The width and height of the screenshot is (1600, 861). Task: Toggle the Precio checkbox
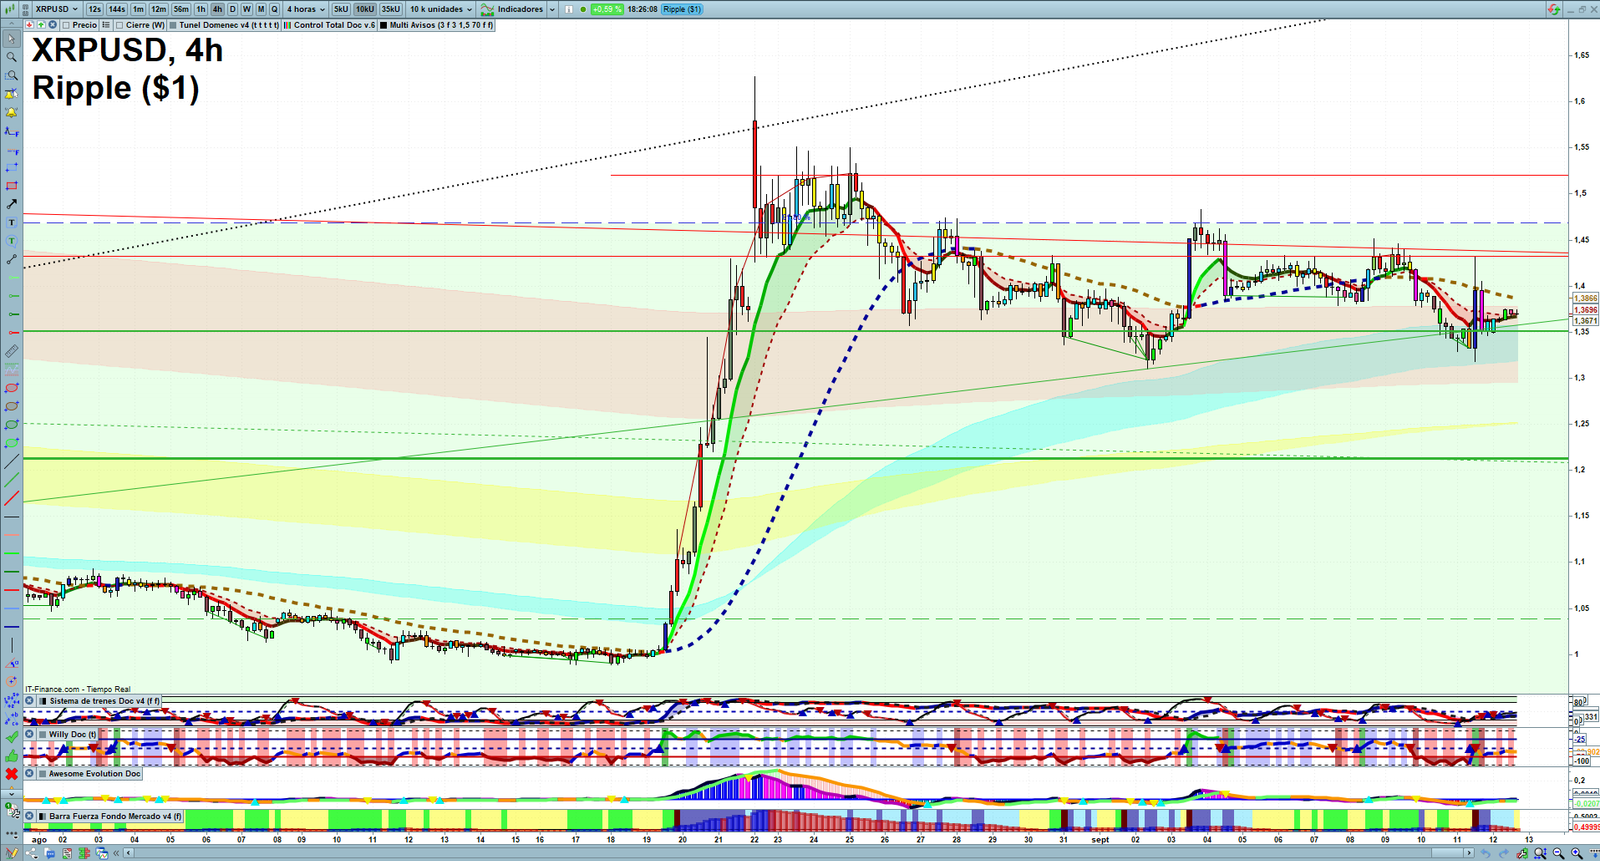66,25
